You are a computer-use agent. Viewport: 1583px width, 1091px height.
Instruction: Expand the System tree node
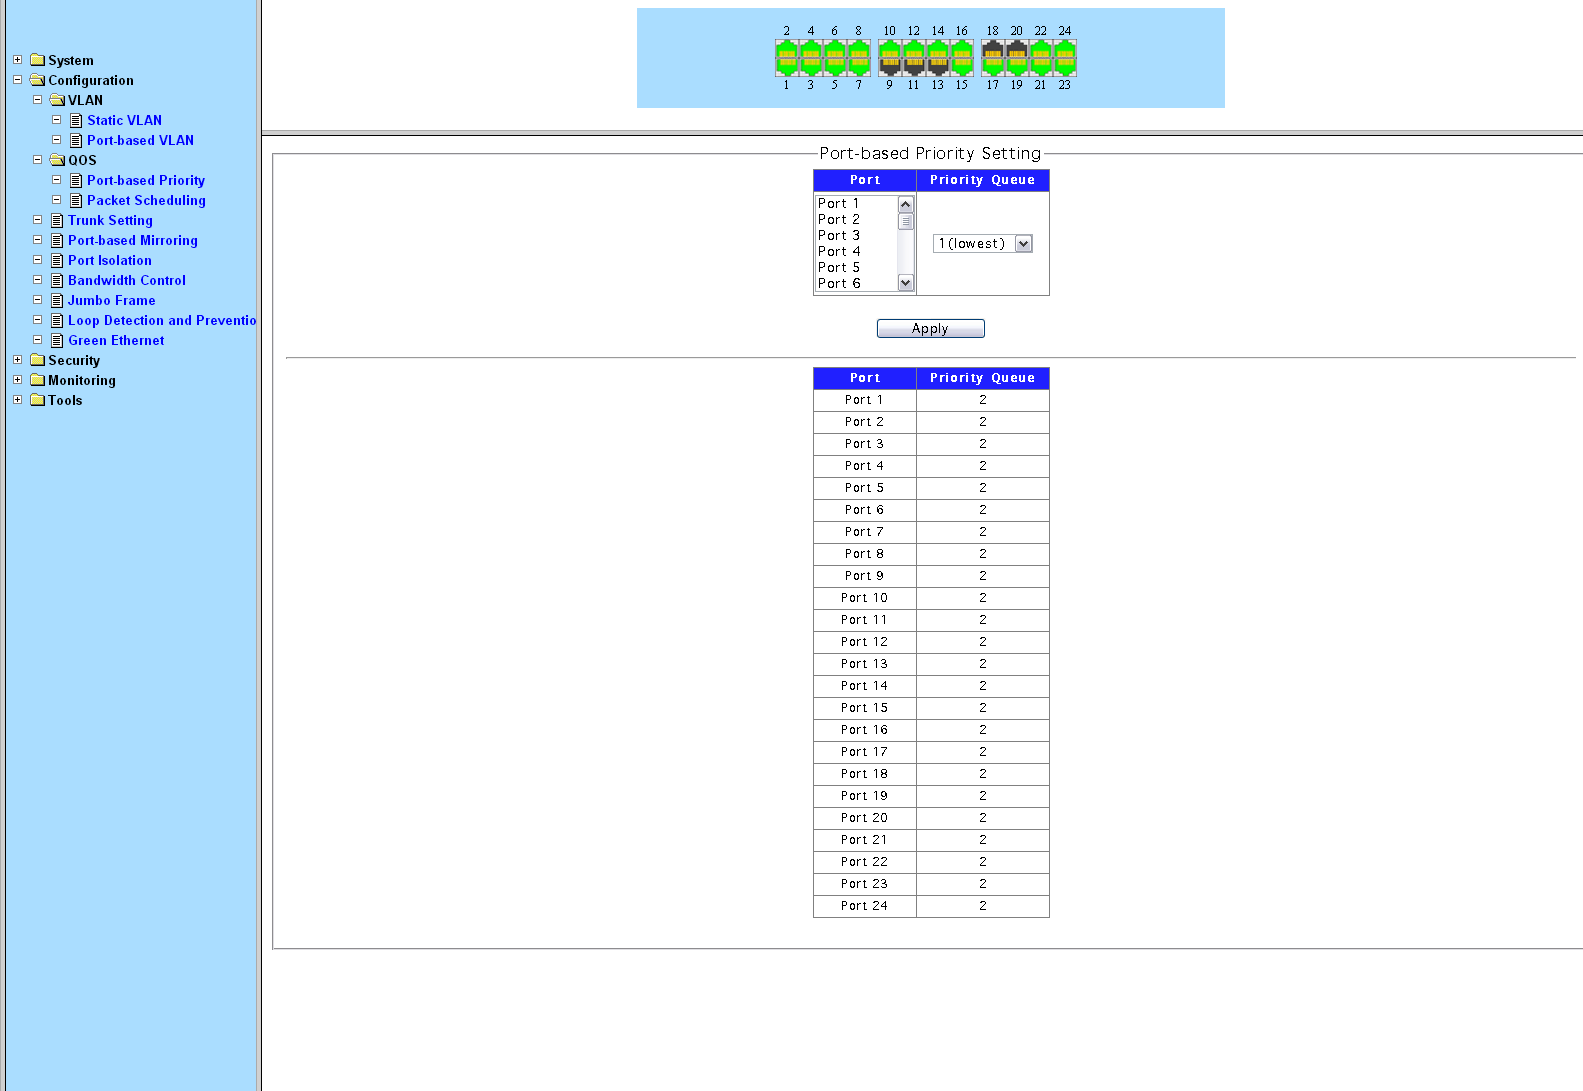pos(17,60)
